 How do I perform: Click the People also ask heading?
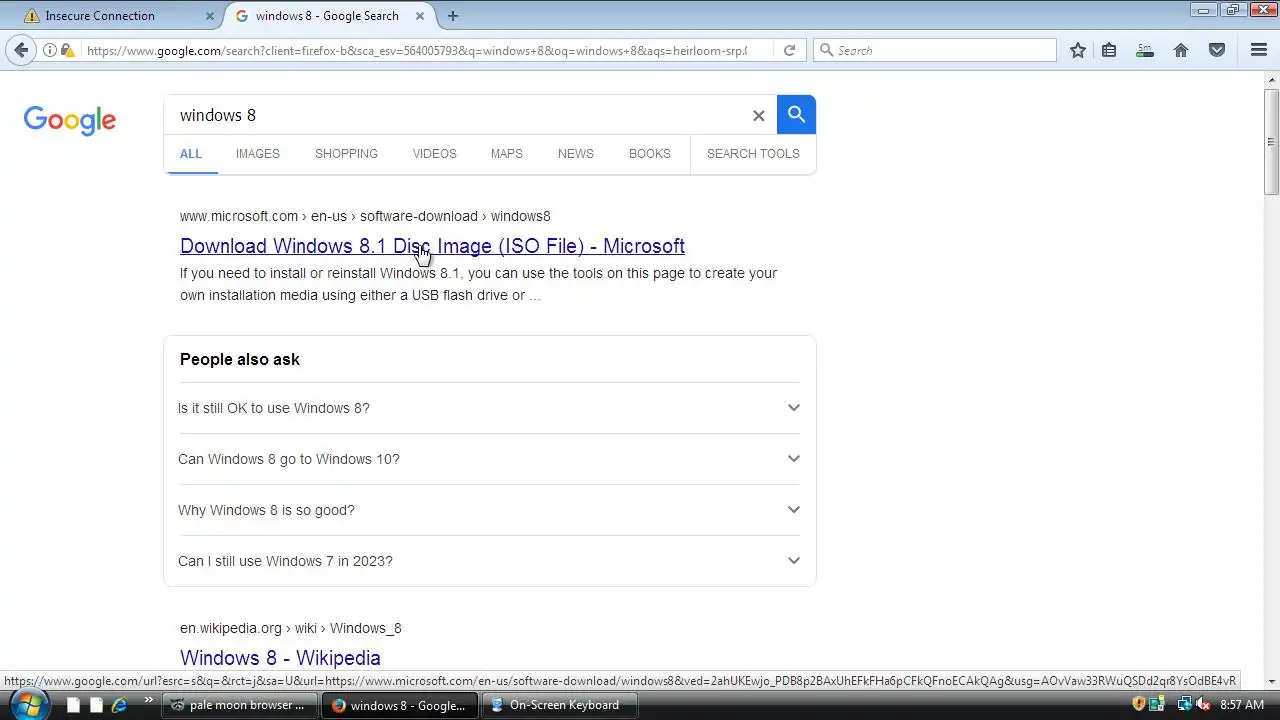coord(240,359)
